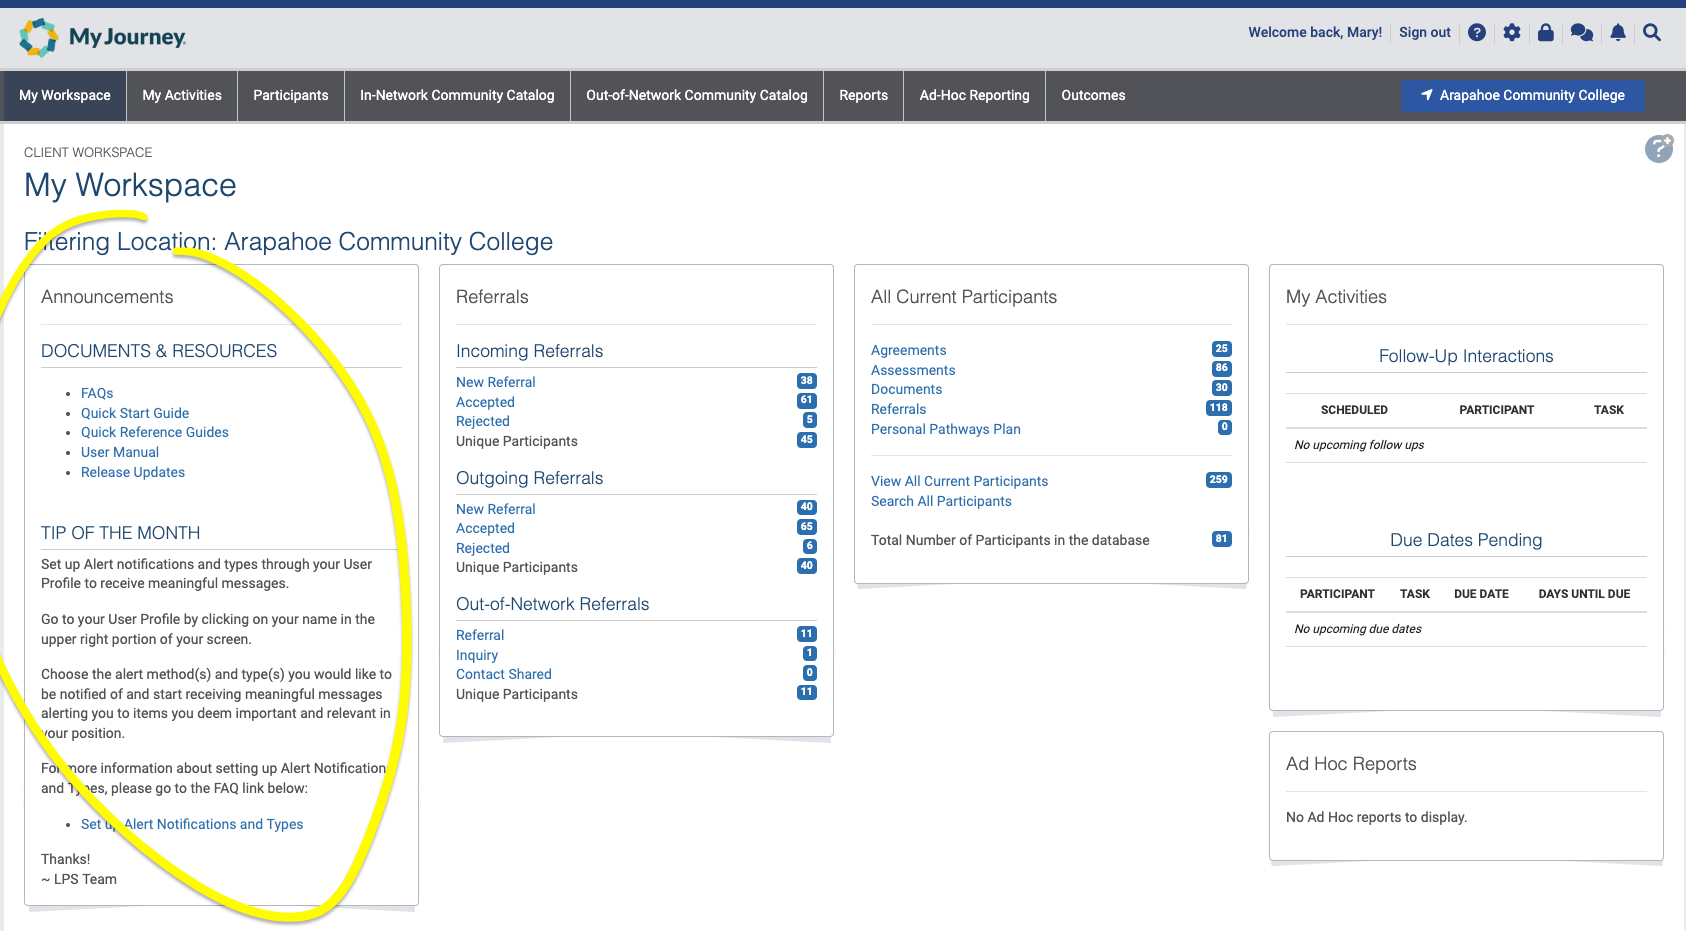This screenshot has height=931, width=1686.
Task: Click the Sign out link
Action: (1424, 32)
